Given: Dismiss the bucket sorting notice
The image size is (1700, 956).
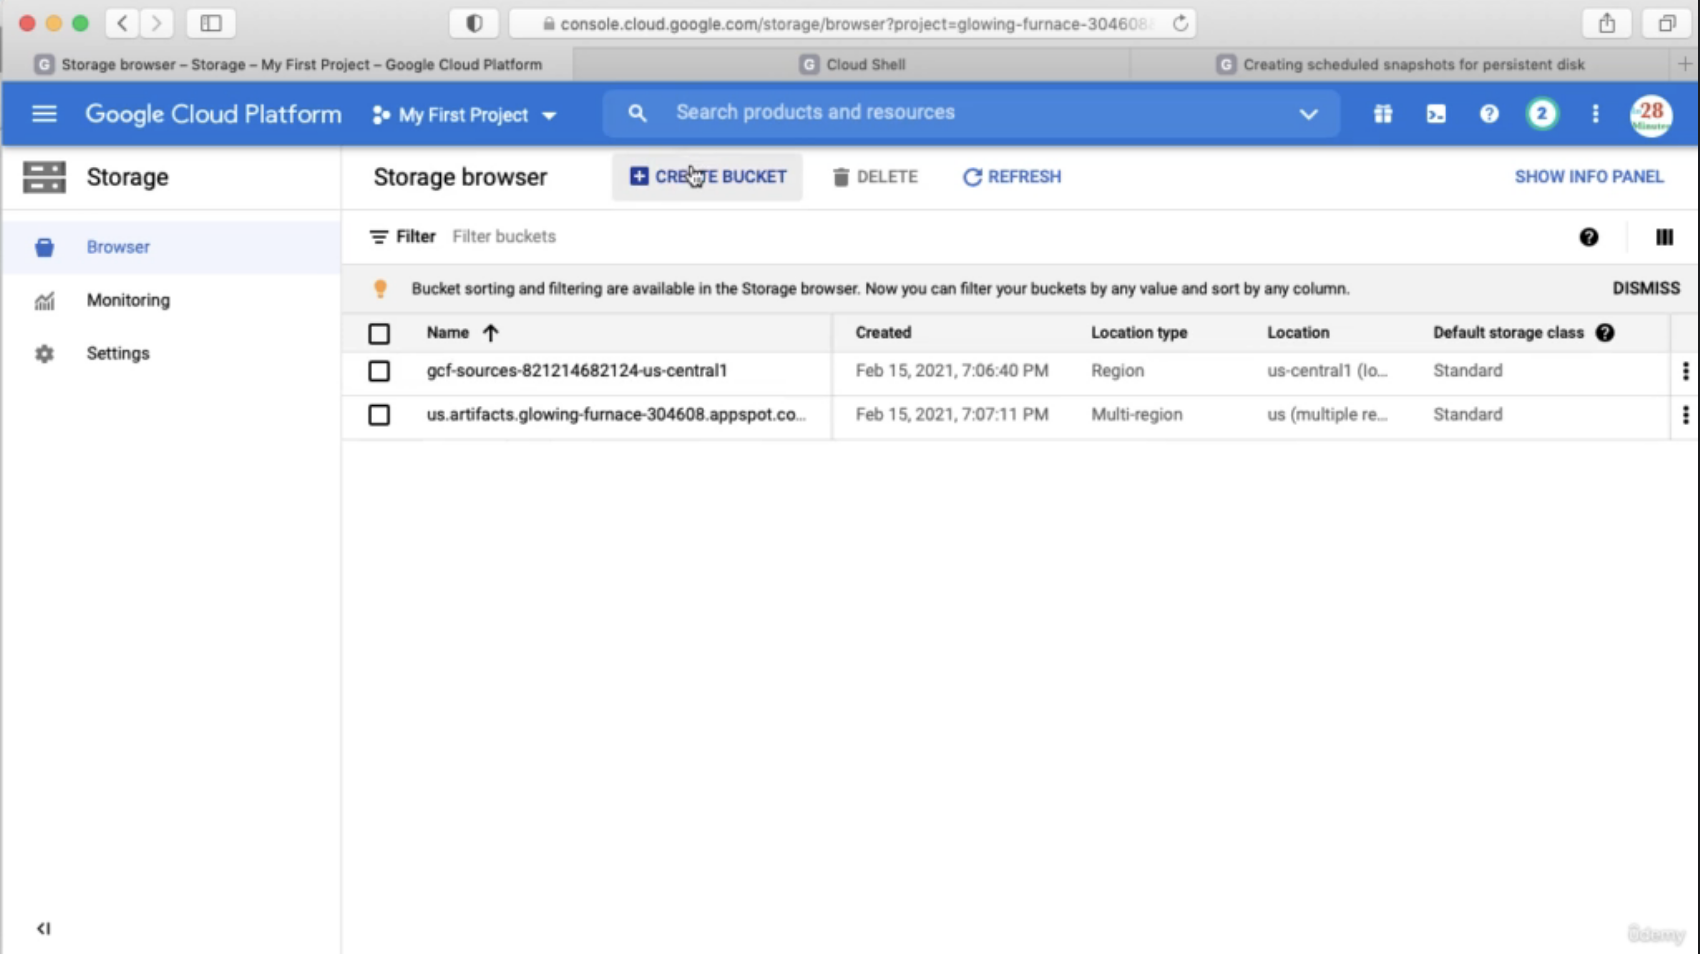Looking at the screenshot, I should (x=1646, y=288).
